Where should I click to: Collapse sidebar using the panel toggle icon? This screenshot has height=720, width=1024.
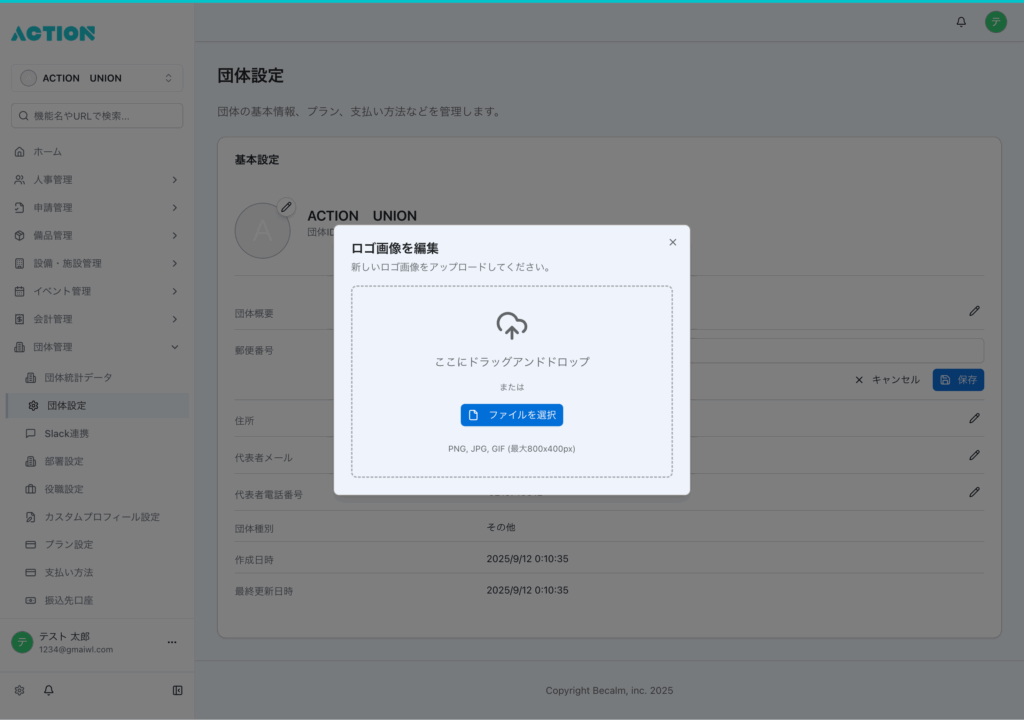tap(177, 690)
